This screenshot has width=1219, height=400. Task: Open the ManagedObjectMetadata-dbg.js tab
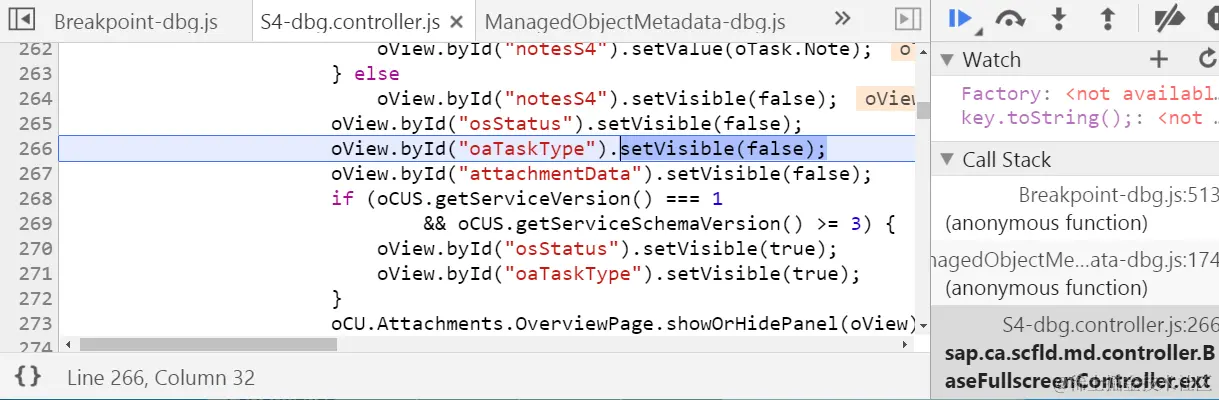pos(635,21)
